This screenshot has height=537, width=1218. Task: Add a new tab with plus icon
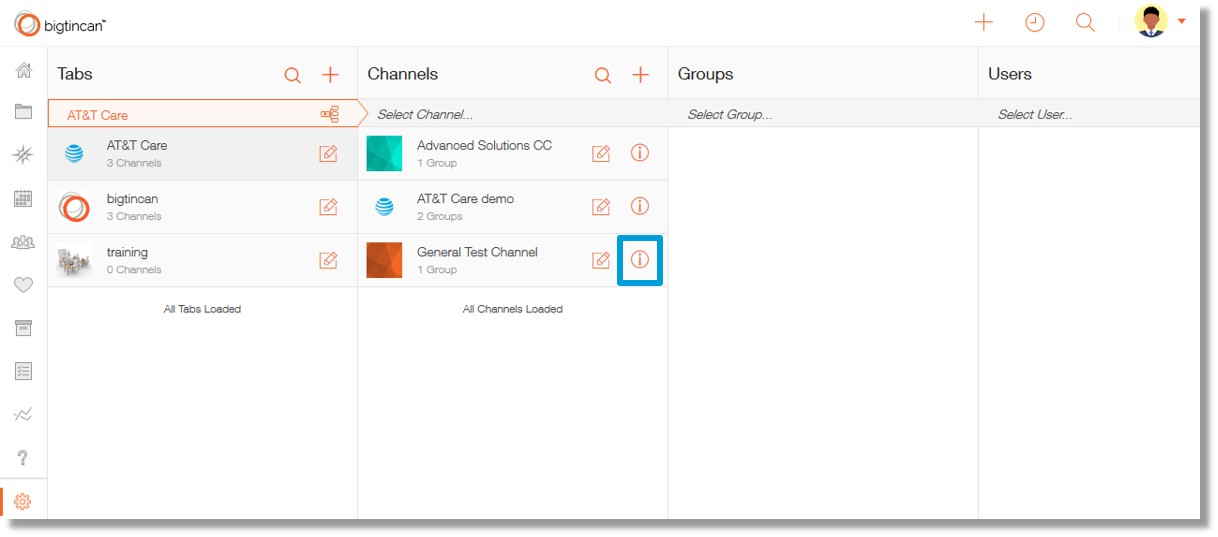click(330, 75)
